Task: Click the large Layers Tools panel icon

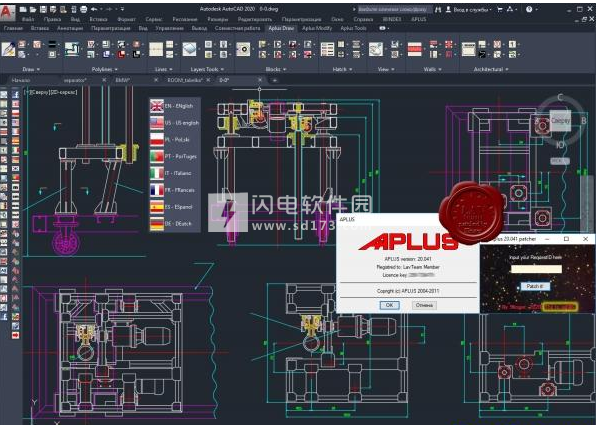Action: click(189, 49)
